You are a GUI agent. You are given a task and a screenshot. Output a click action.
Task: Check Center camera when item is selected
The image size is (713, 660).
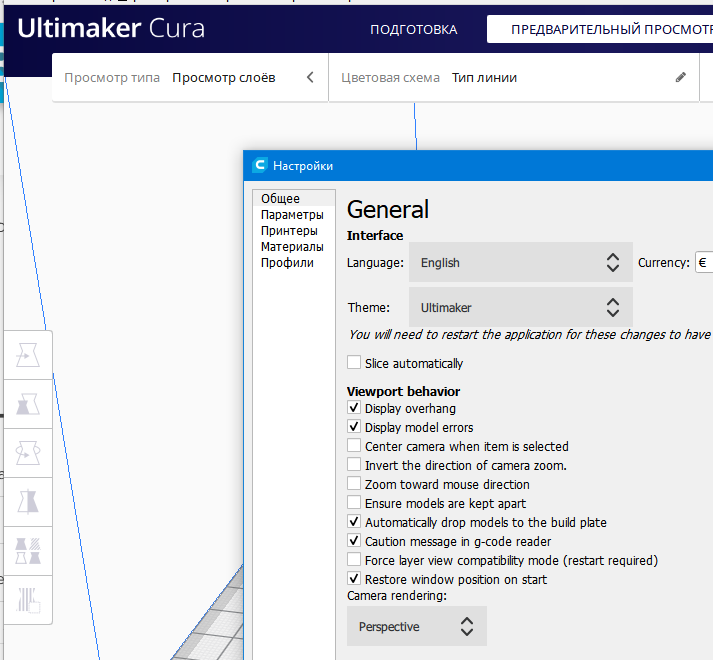[354, 445]
